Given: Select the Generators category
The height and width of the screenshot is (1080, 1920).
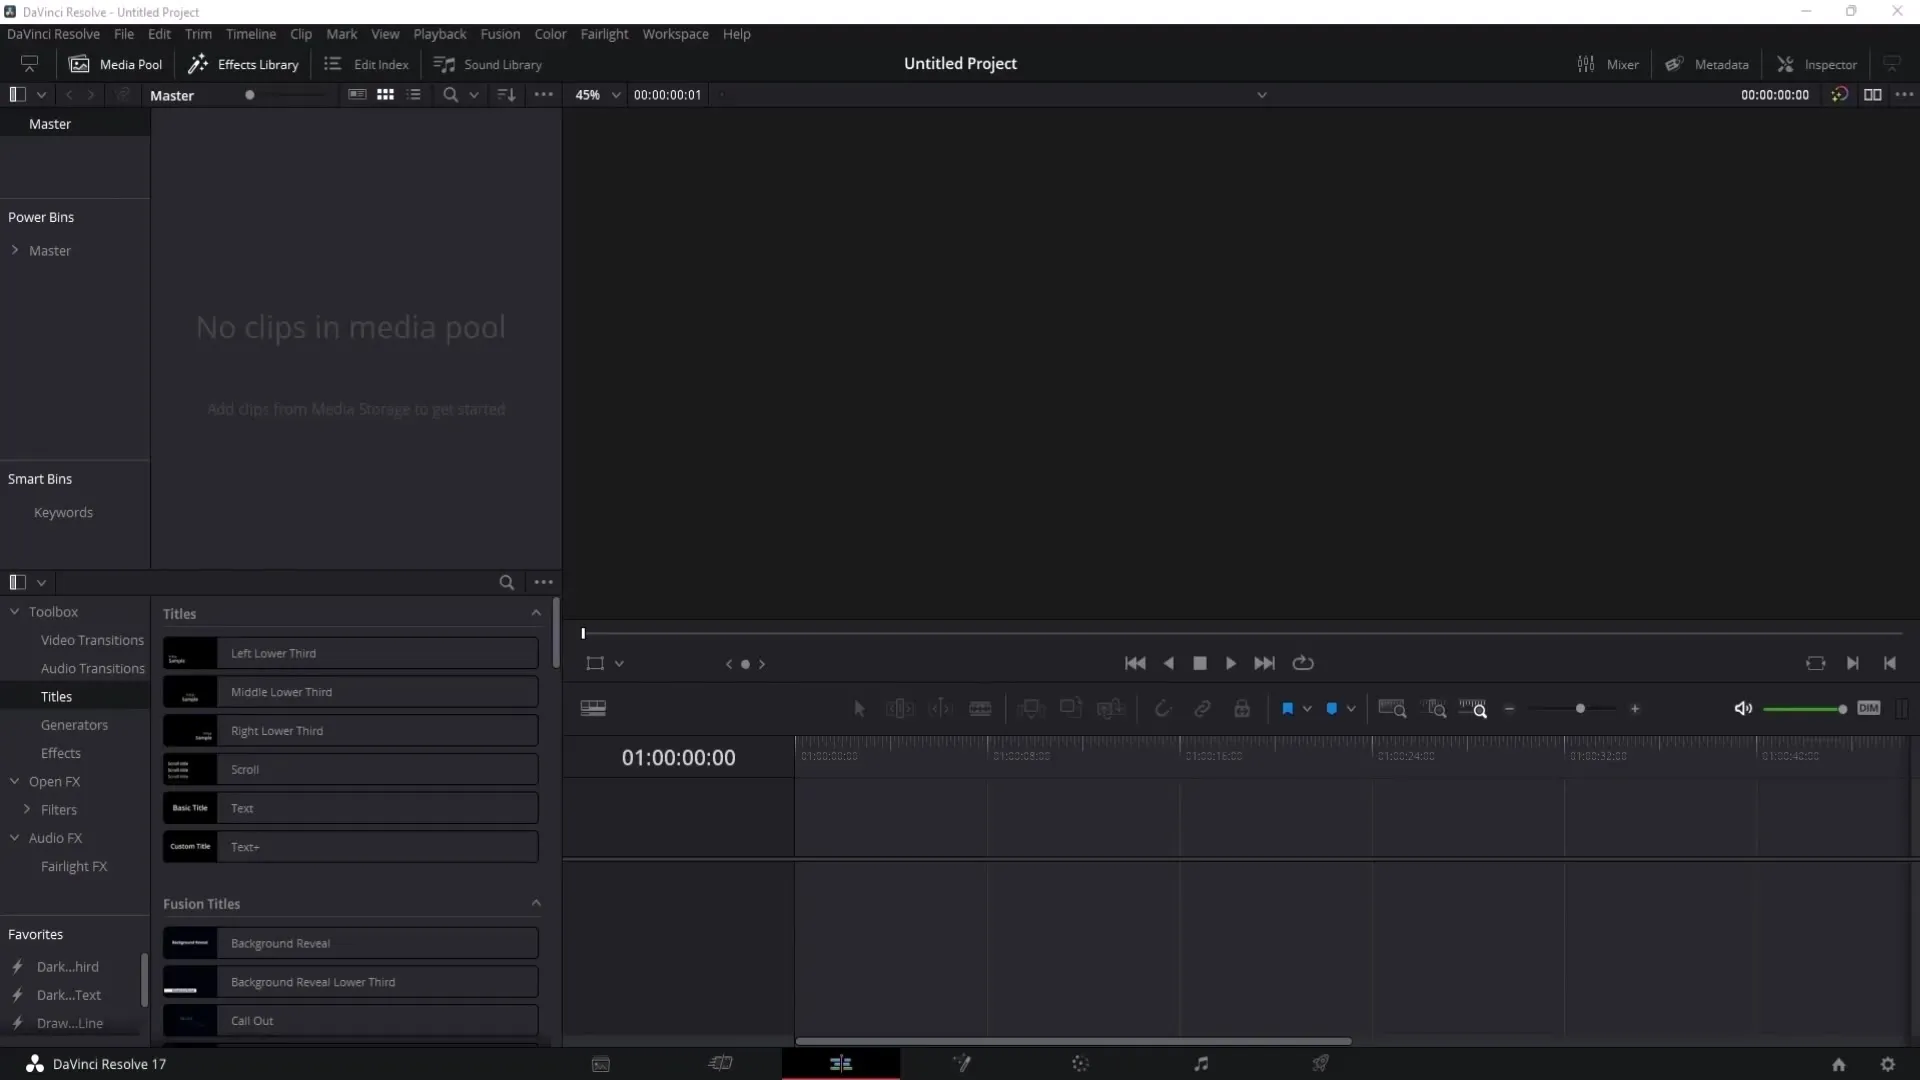Looking at the screenshot, I should 74,725.
